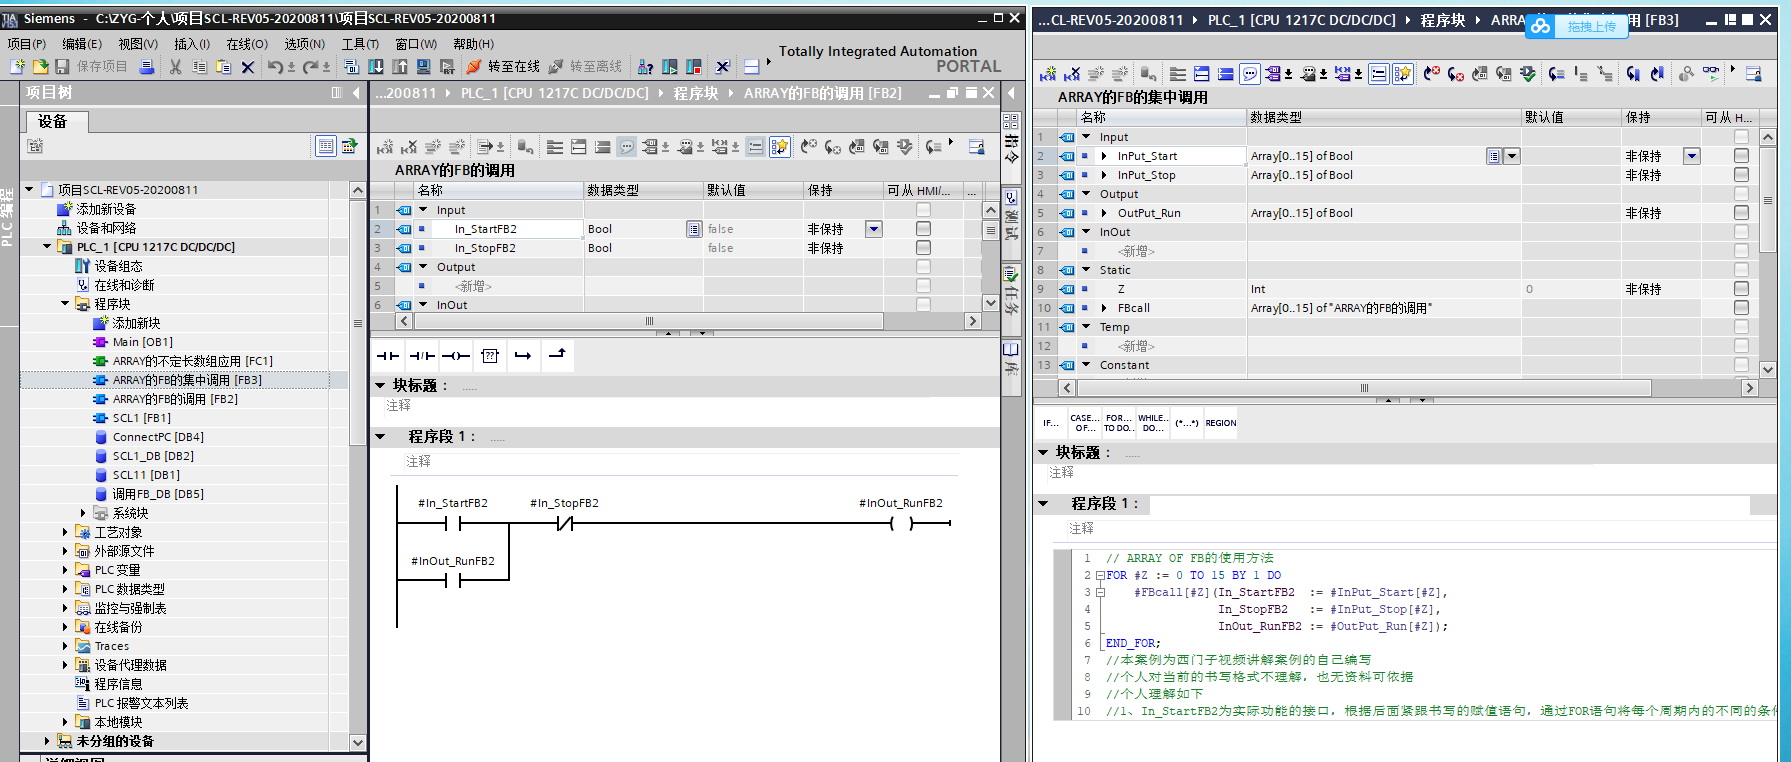Insert a normally open contact

click(x=388, y=356)
